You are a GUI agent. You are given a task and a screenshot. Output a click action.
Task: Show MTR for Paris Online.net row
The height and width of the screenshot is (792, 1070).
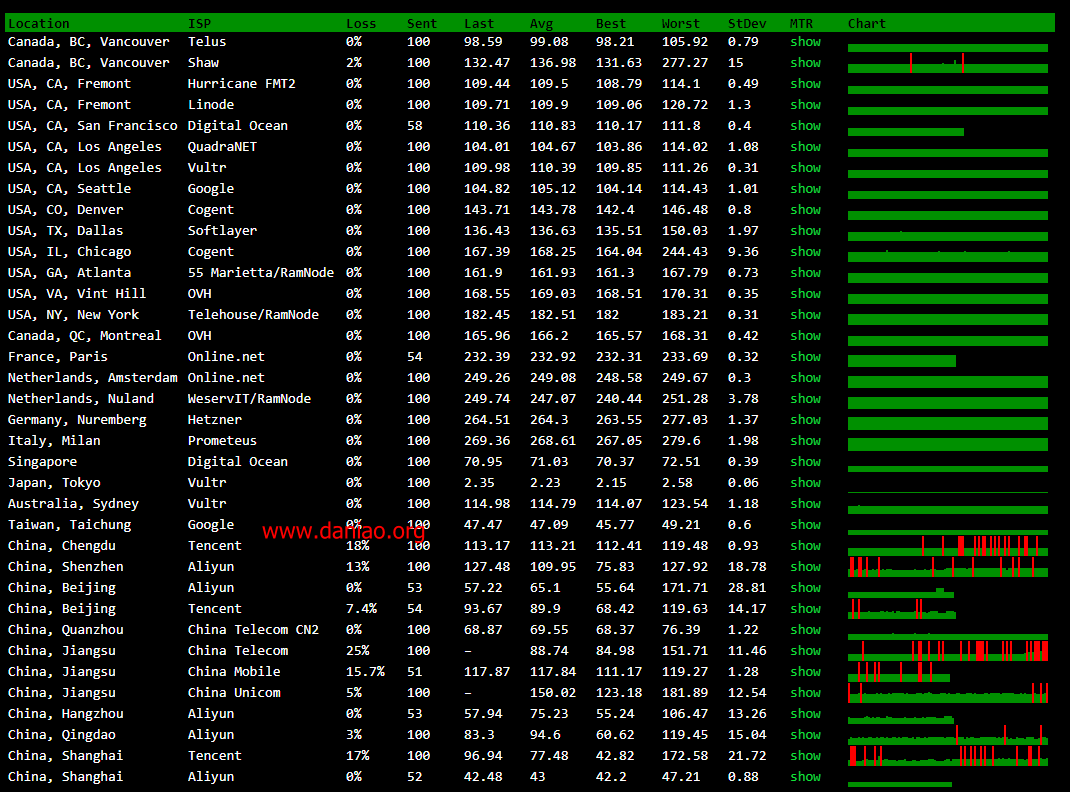coord(805,357)
